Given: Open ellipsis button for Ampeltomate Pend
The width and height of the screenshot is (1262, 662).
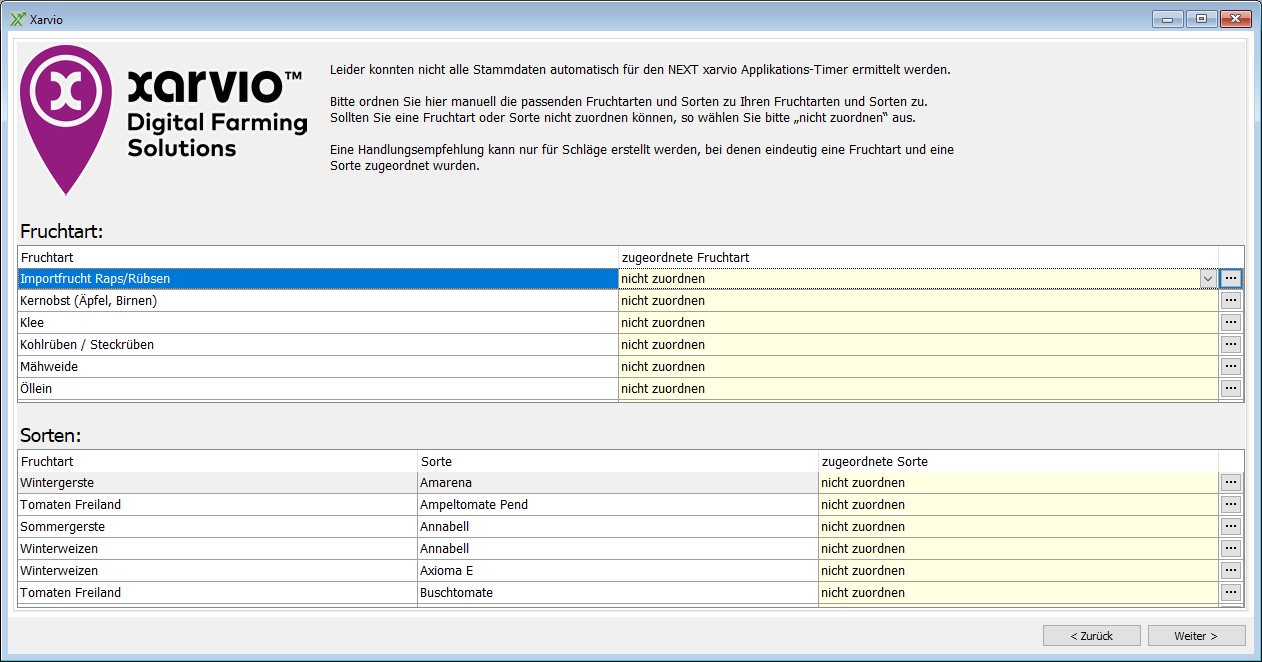Looking at the screenshot, I should [x=1231, y=504].
